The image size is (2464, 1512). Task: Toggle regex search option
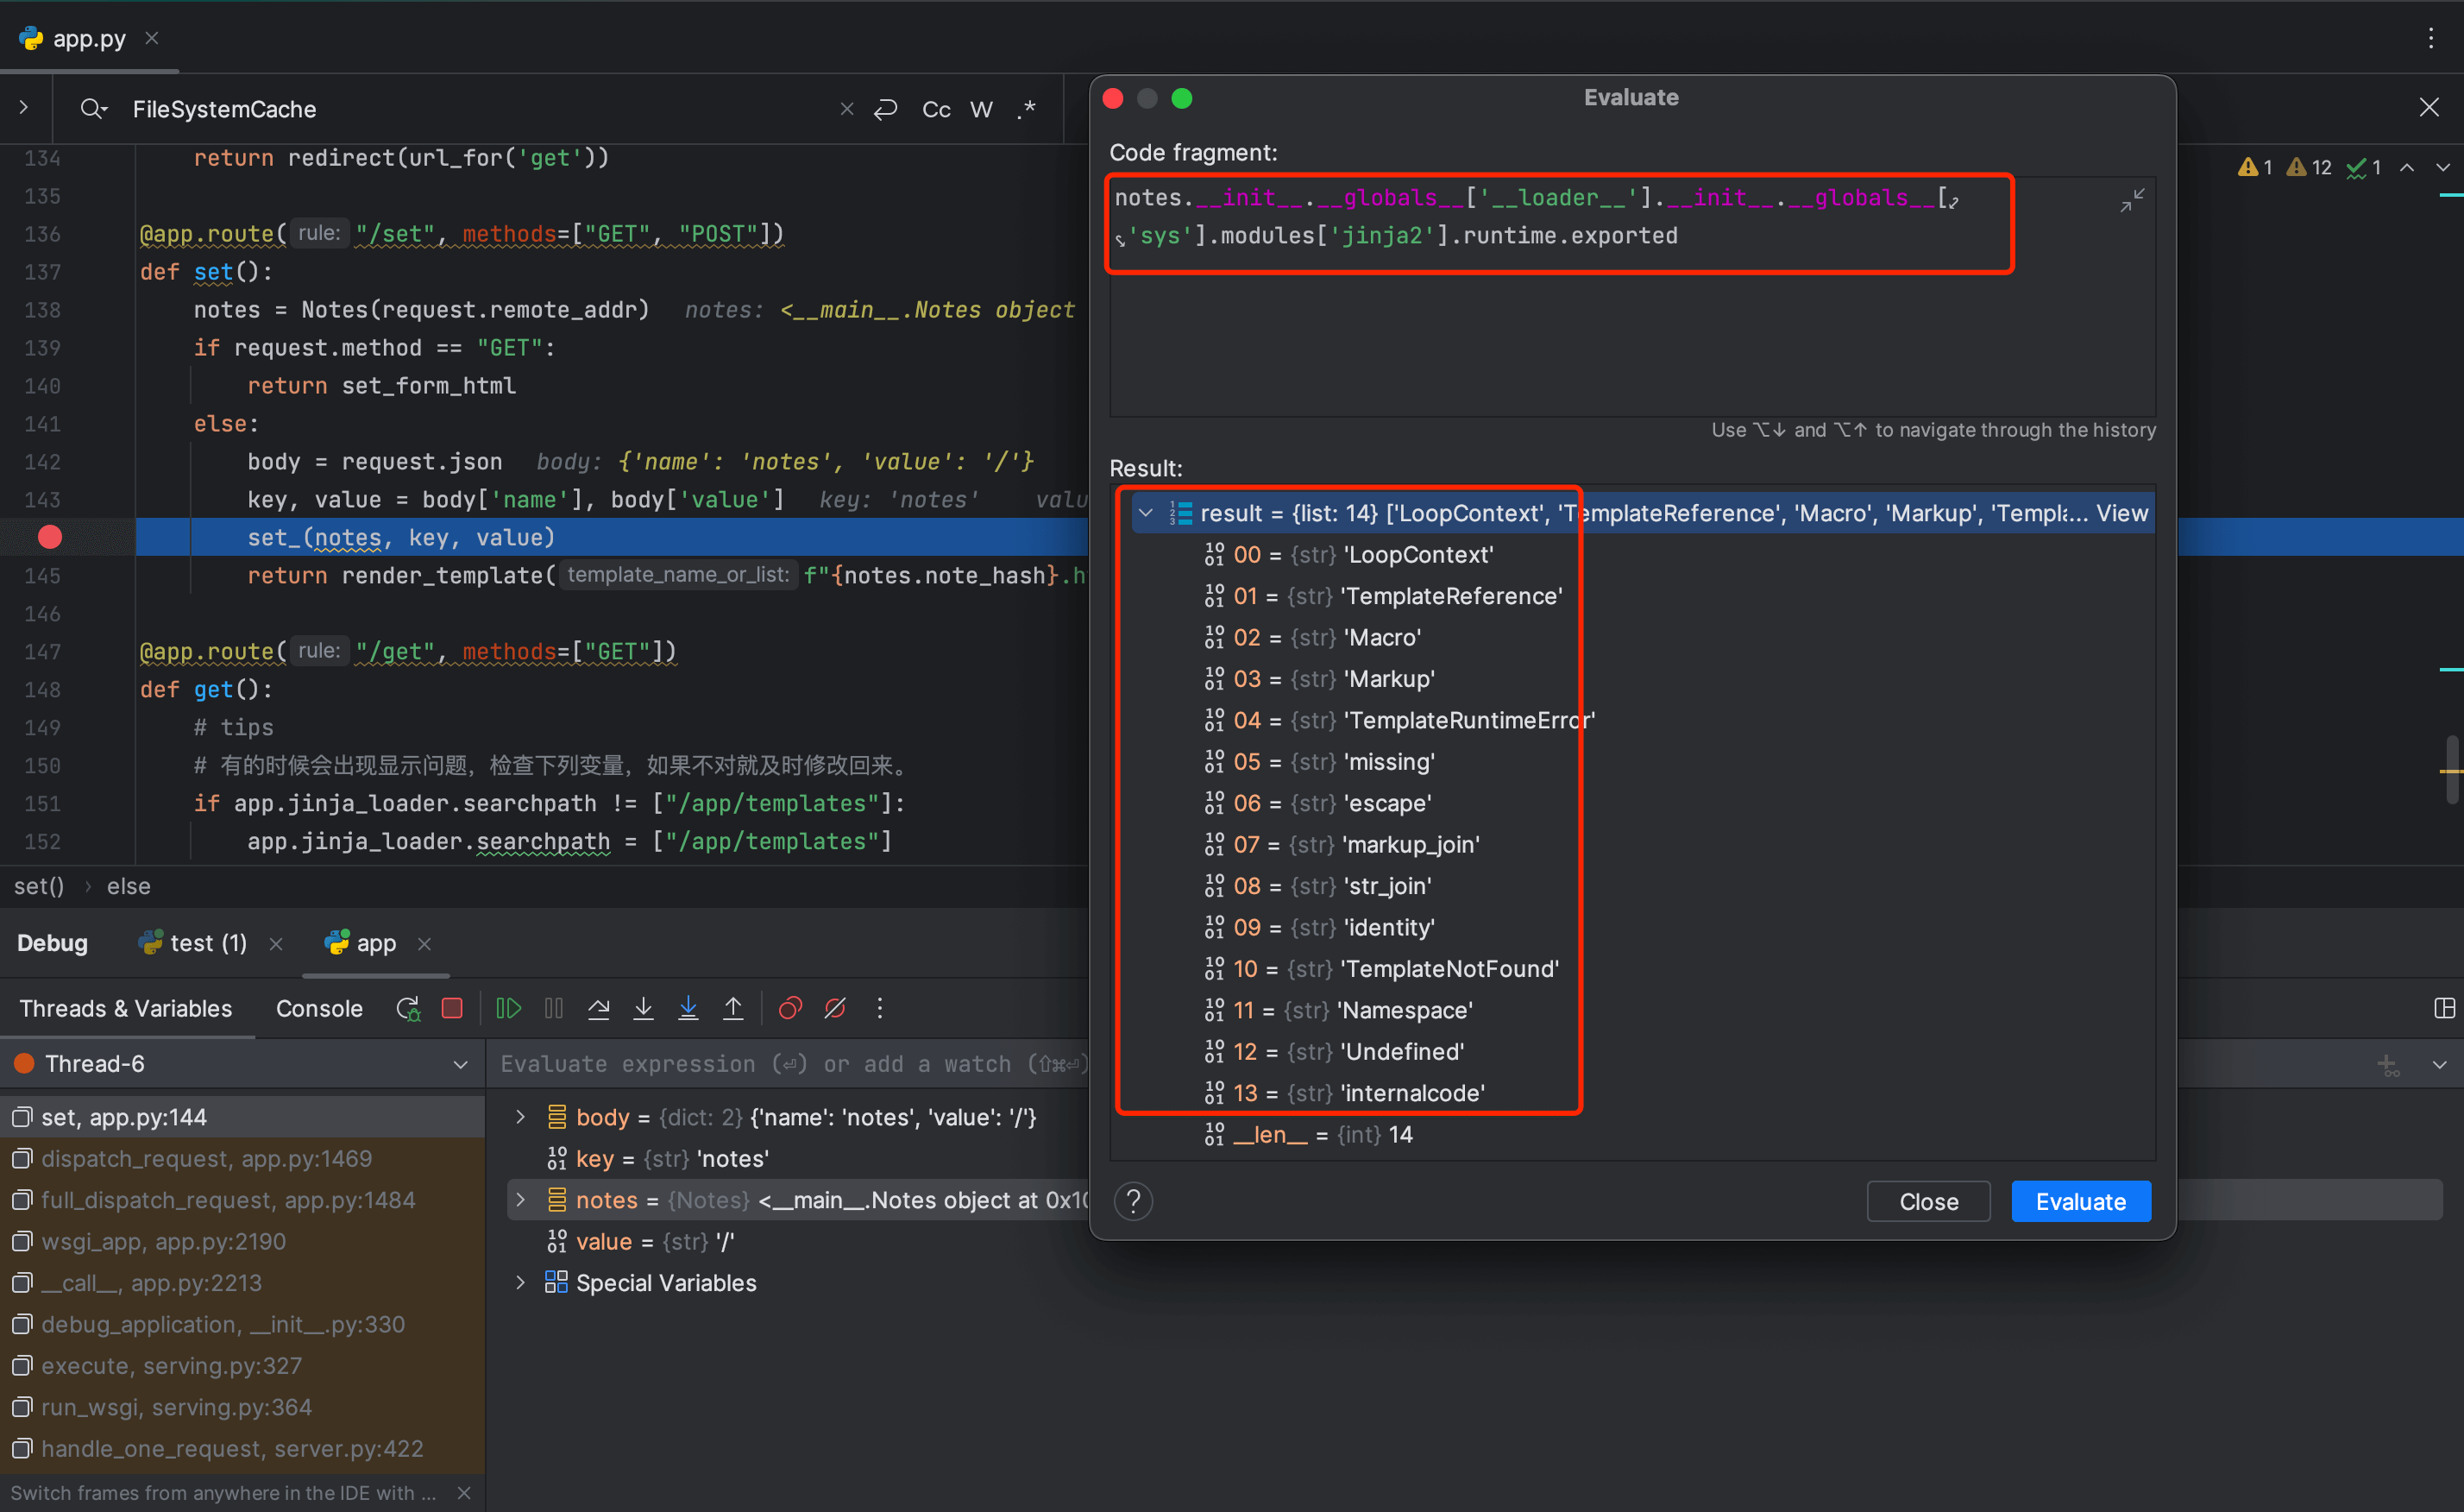click(x=1026, y=109)
